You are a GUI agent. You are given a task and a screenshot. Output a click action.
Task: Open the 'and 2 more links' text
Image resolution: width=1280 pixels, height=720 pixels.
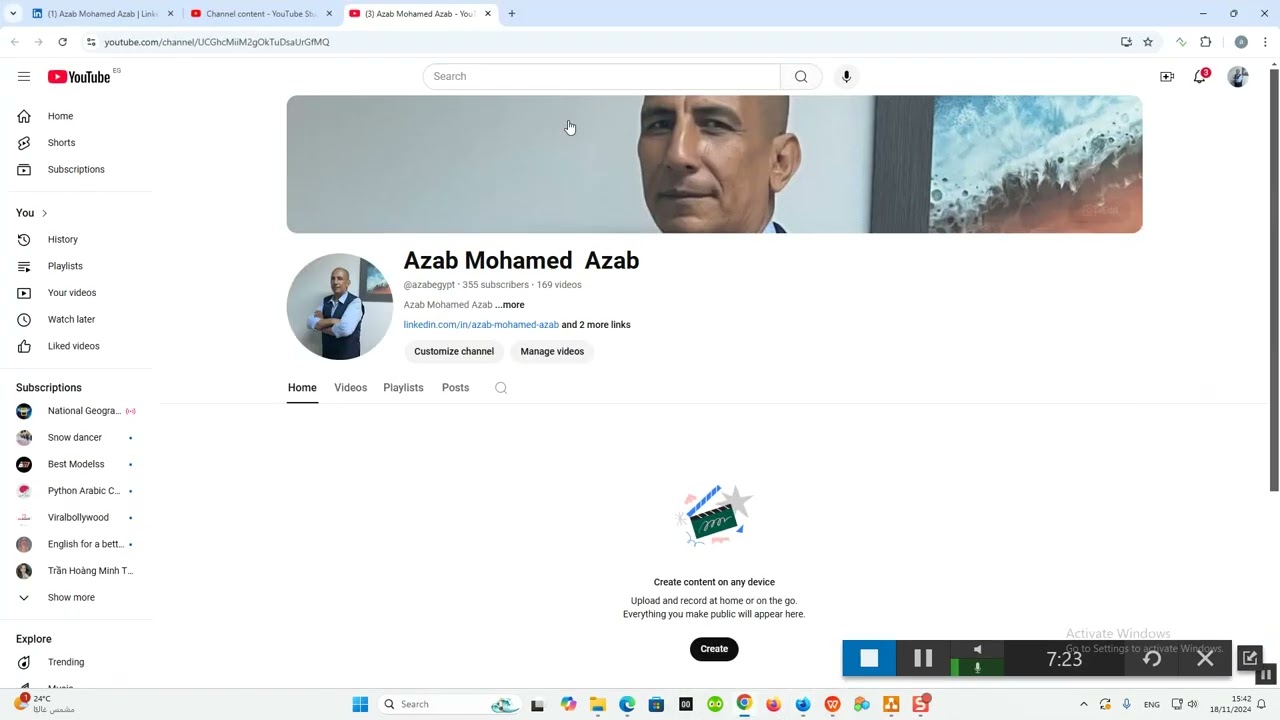(x=596, y=325)
